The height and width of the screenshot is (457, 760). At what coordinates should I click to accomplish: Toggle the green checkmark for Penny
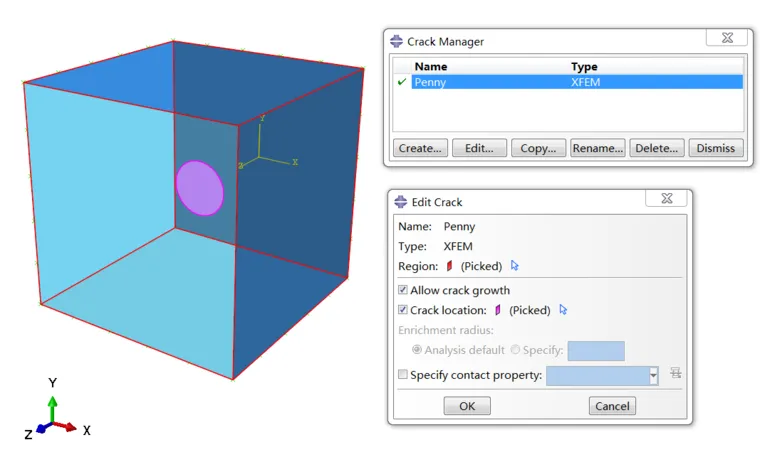click(x=402, y=82)
